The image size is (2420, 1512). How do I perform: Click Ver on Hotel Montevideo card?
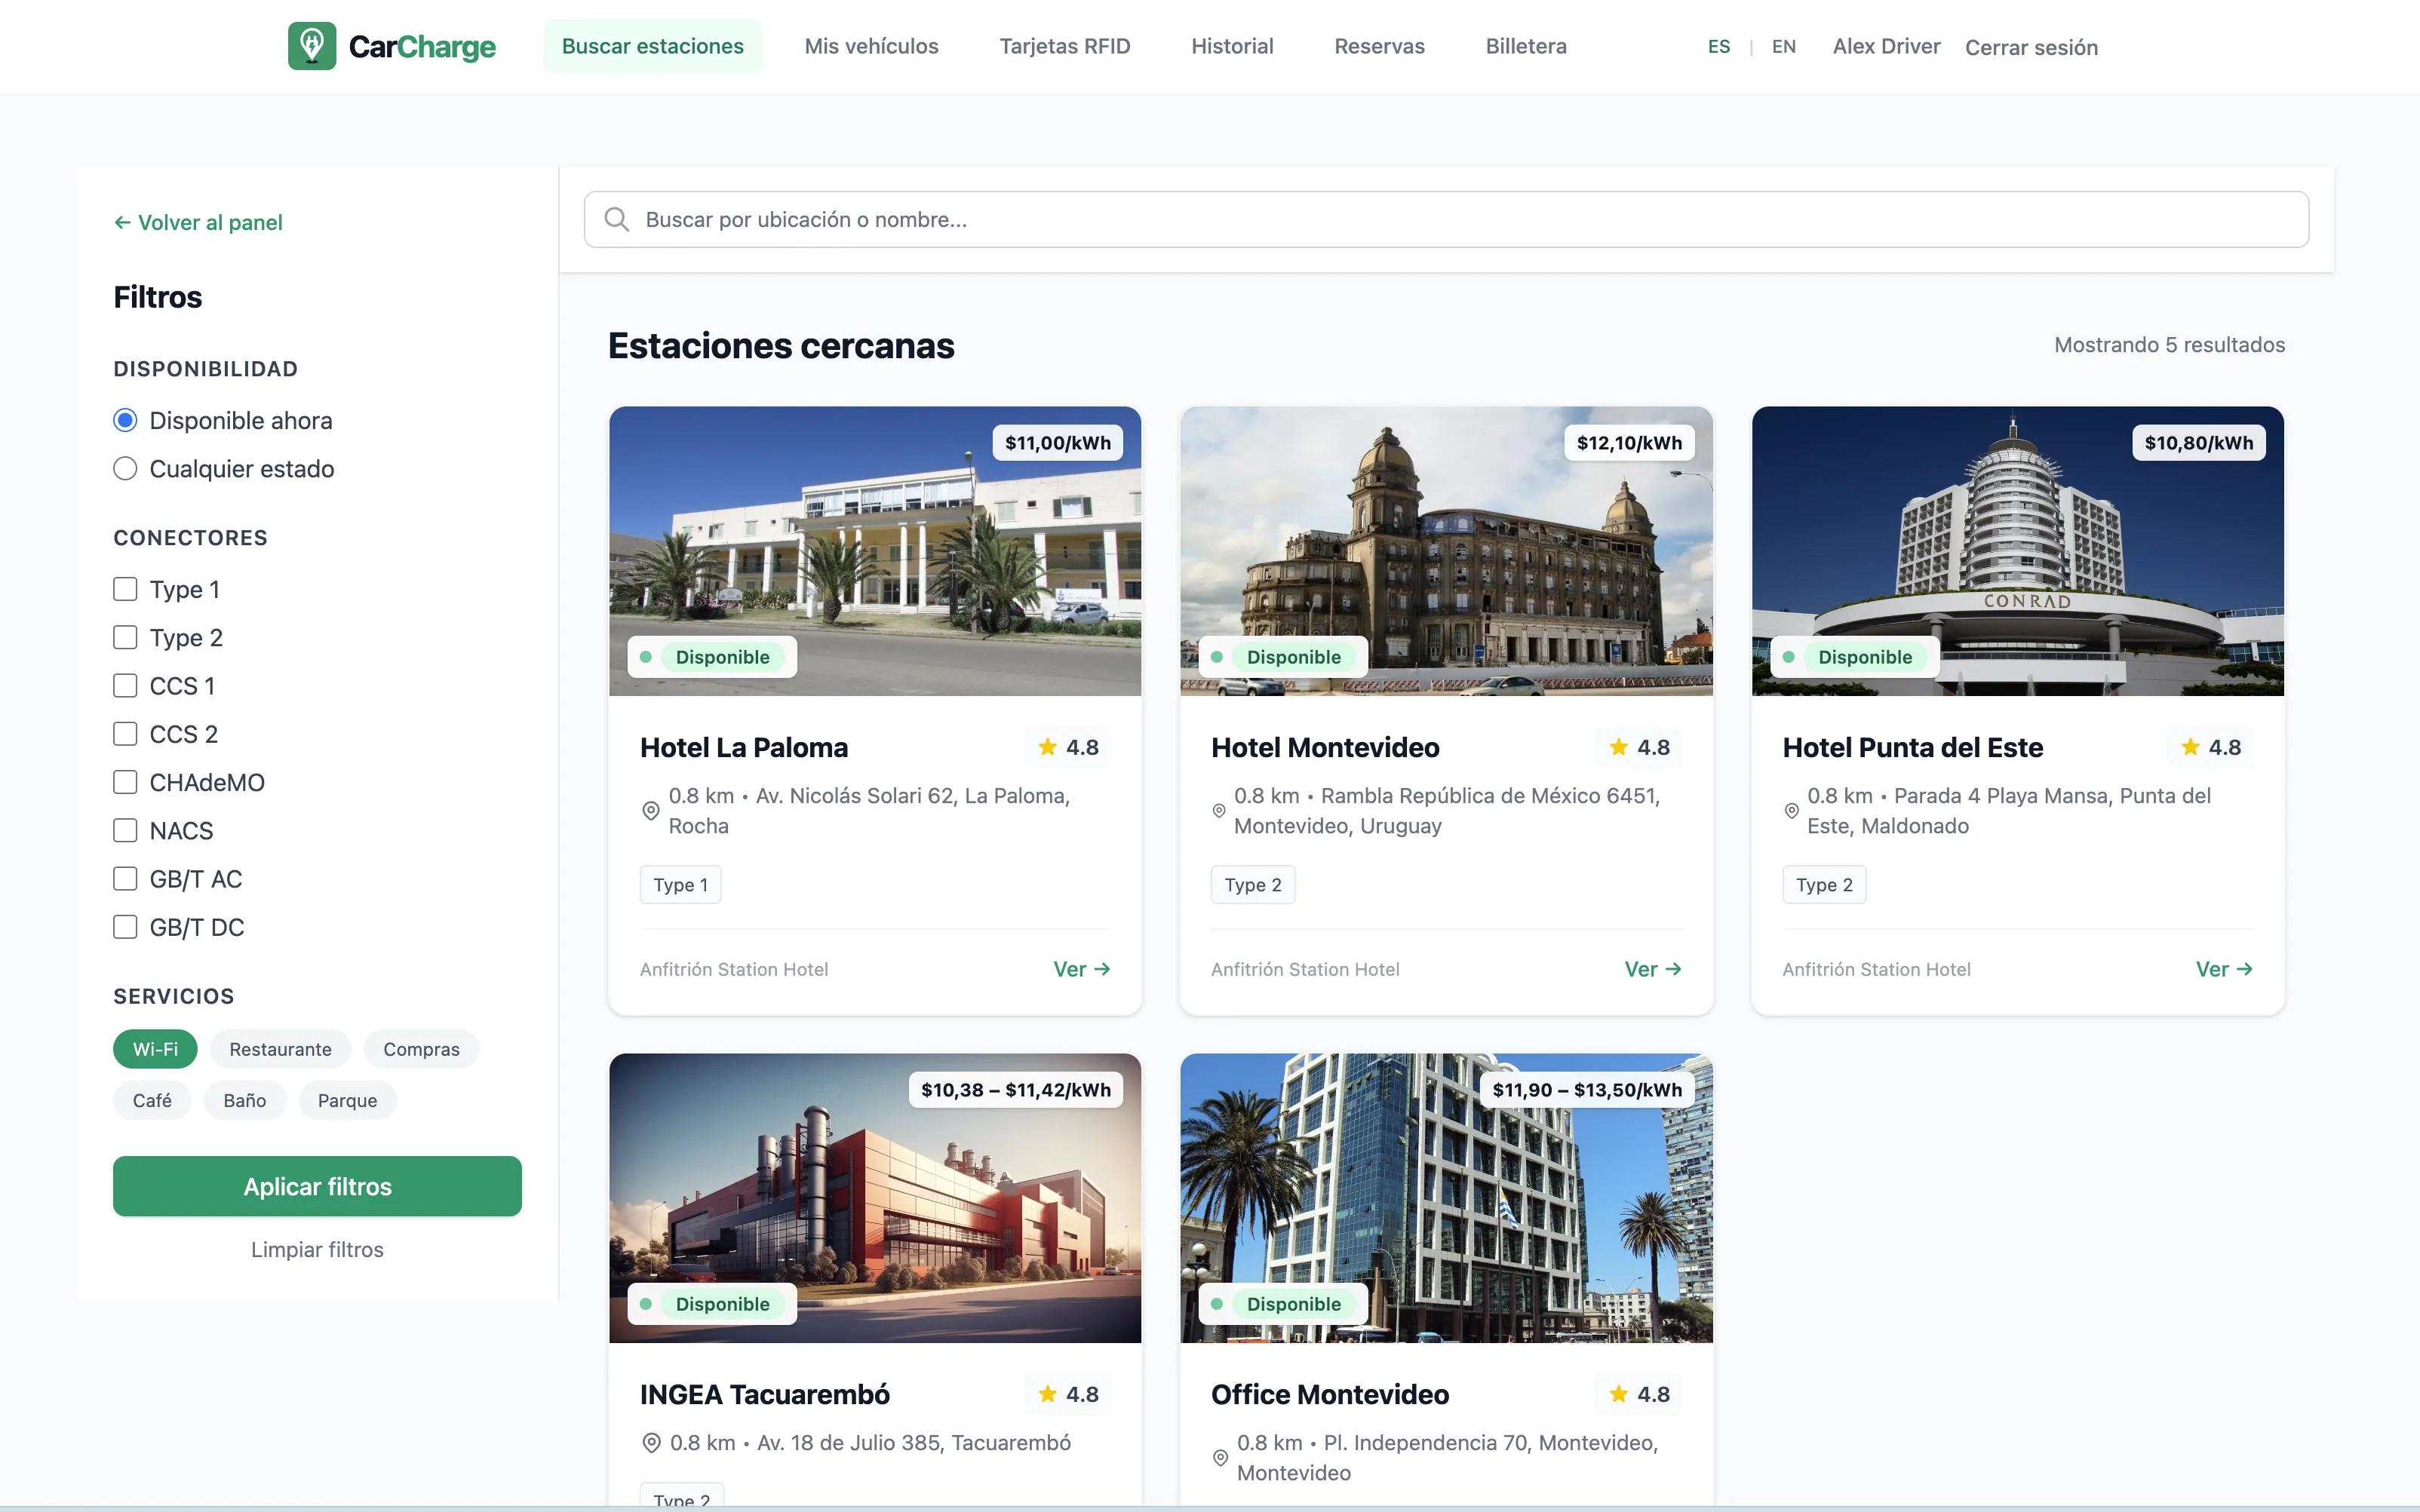click(x=1653, y=969)
